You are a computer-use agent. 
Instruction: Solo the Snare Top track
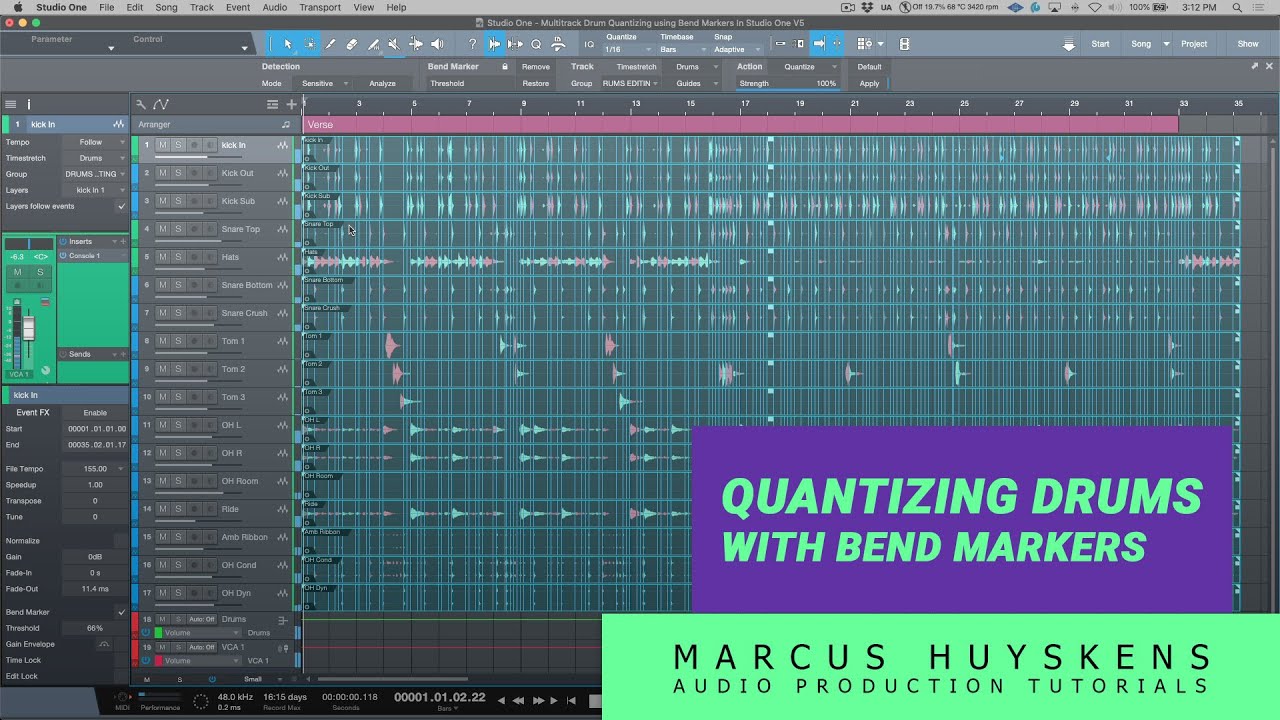(x=178, y=229)
